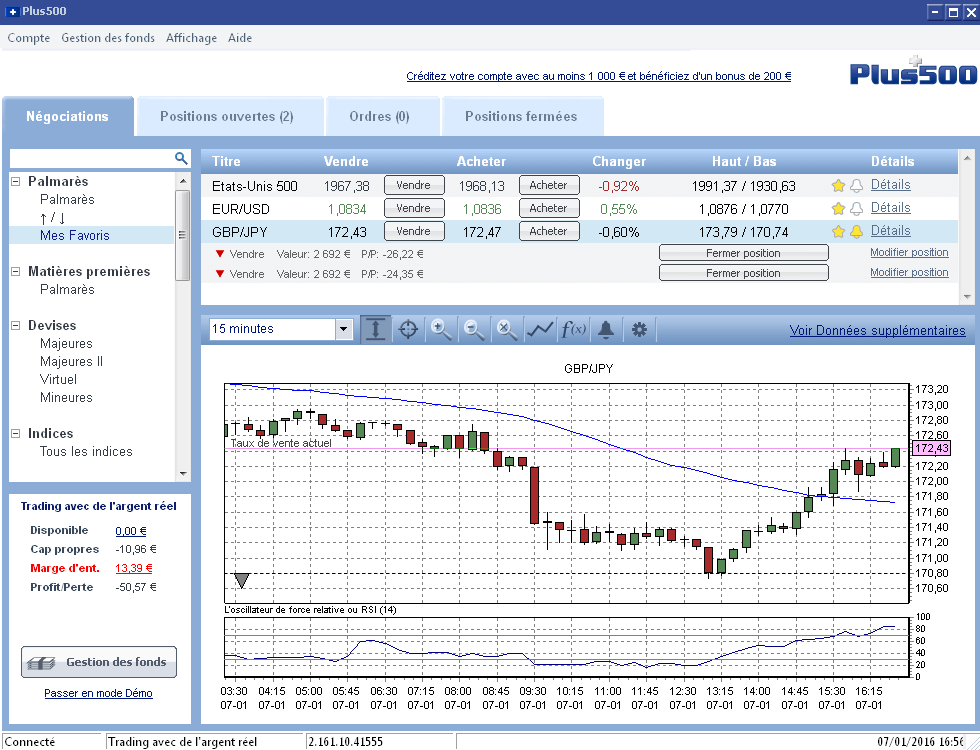Open Détails link for Etats-Unis 500
Image resolution: width=980 pixels, height=750 pixels.
[x=891, y=185]
